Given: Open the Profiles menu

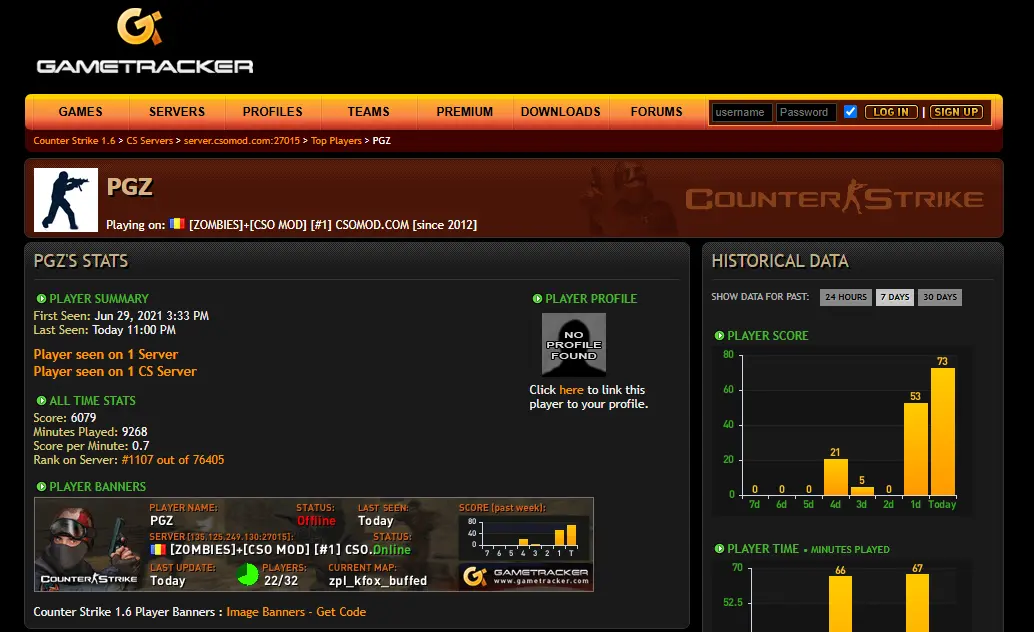Looking at the screenshot, I should tap(272, 111).
